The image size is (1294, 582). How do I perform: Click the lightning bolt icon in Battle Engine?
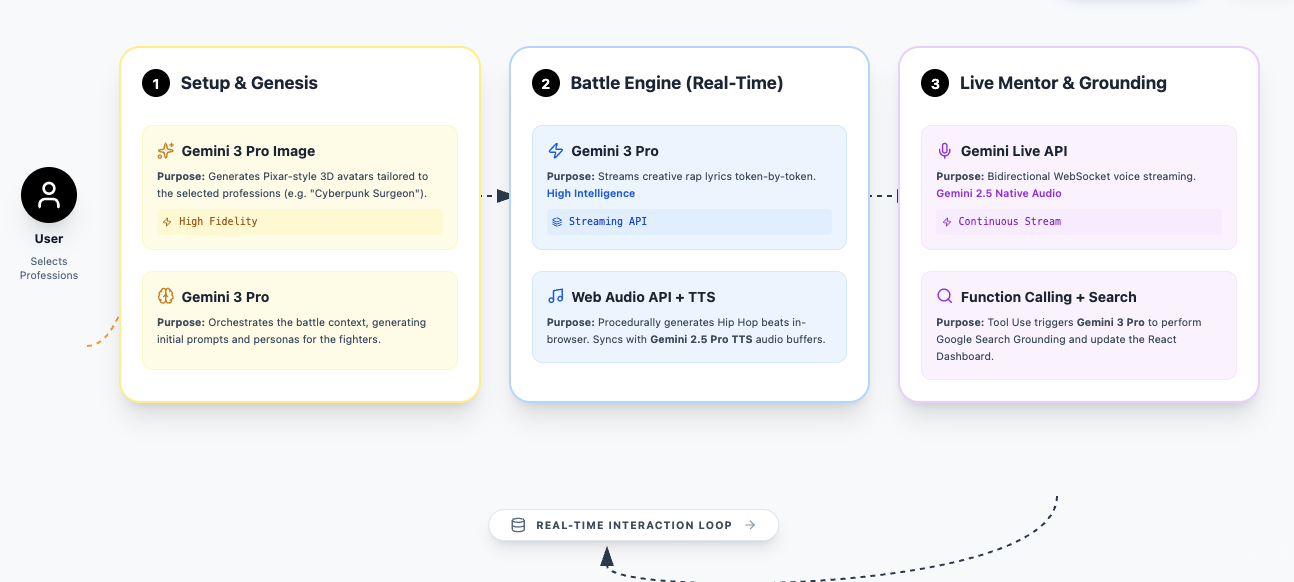click(556, 151)
